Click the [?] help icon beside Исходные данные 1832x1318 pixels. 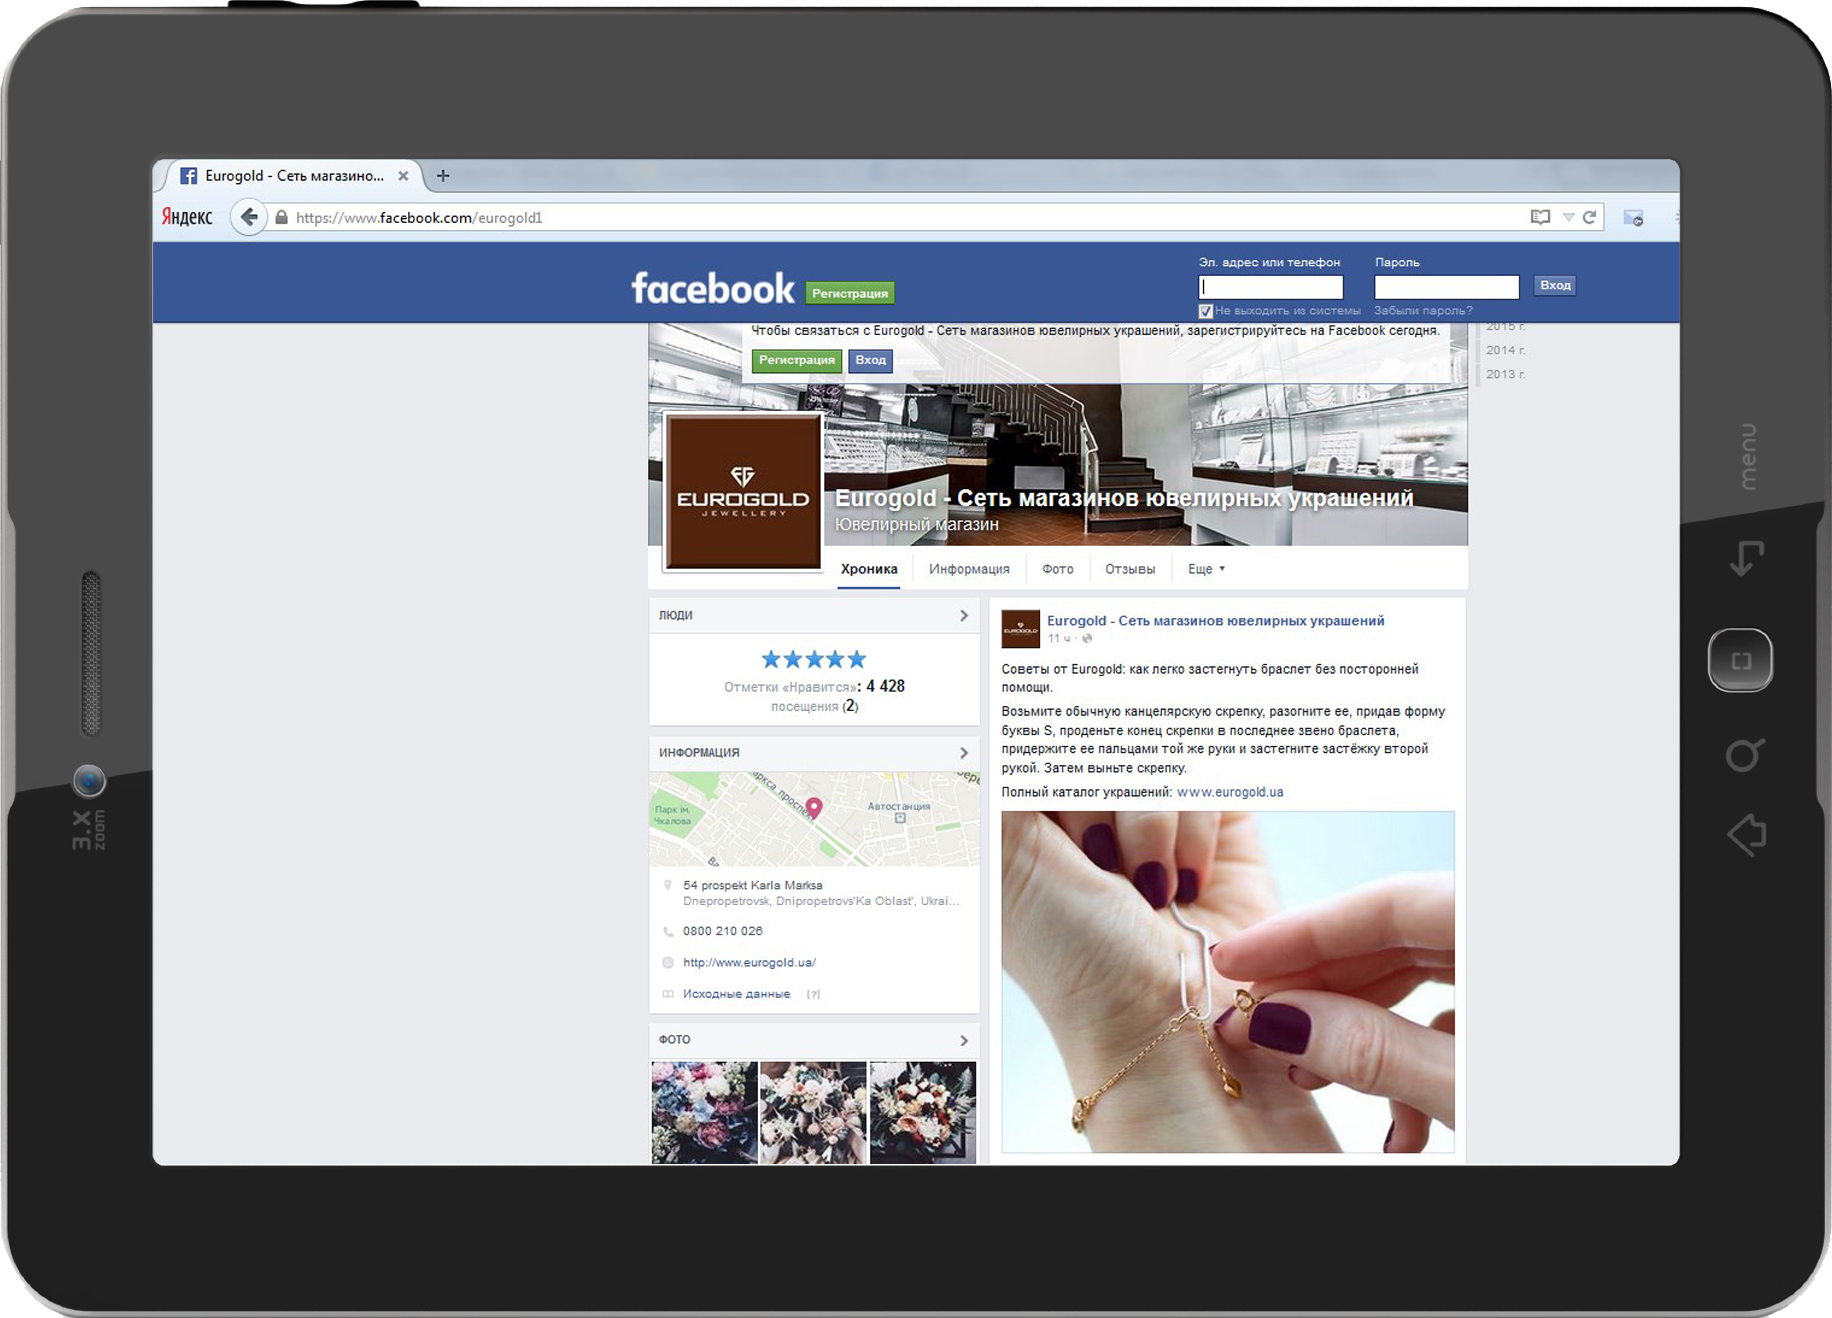tap(813, 994)
